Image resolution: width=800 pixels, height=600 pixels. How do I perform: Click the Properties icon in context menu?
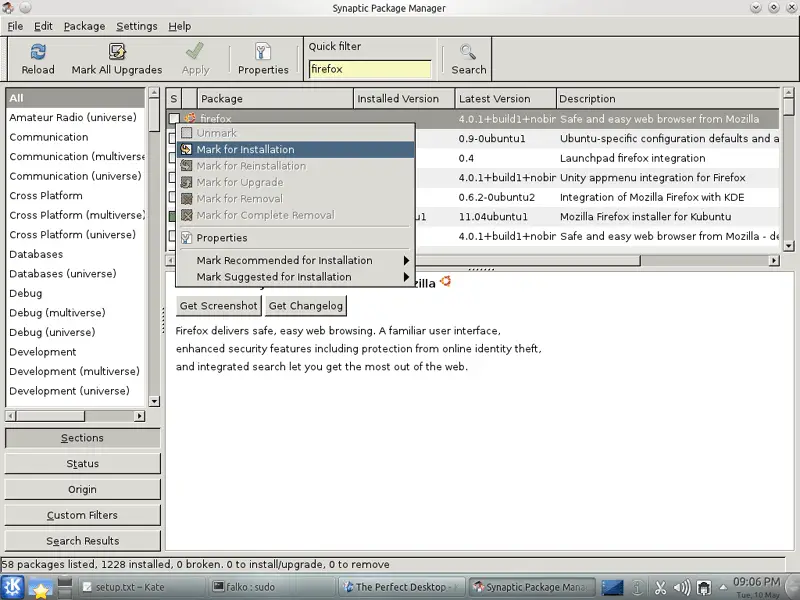pos(186,238)
